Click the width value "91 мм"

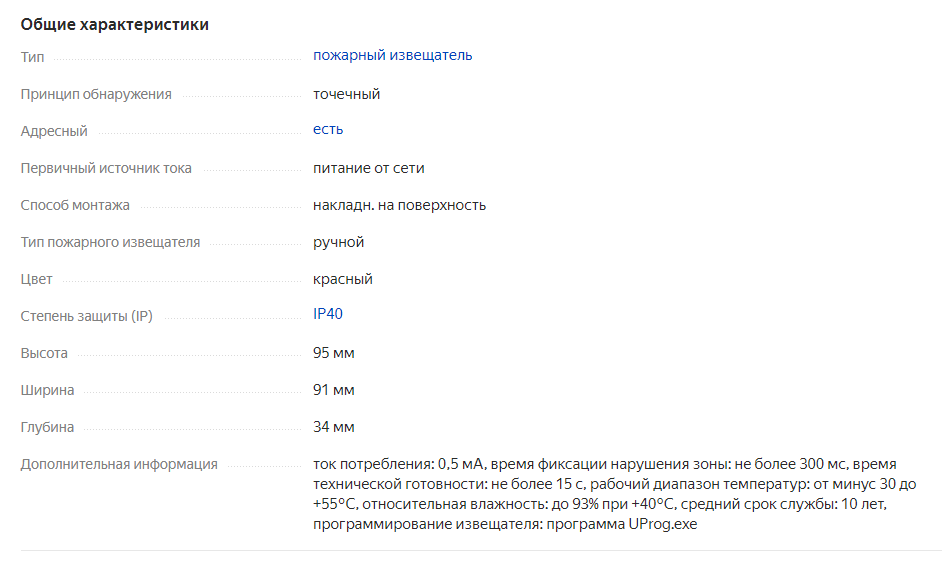click(x=334, y=391)
